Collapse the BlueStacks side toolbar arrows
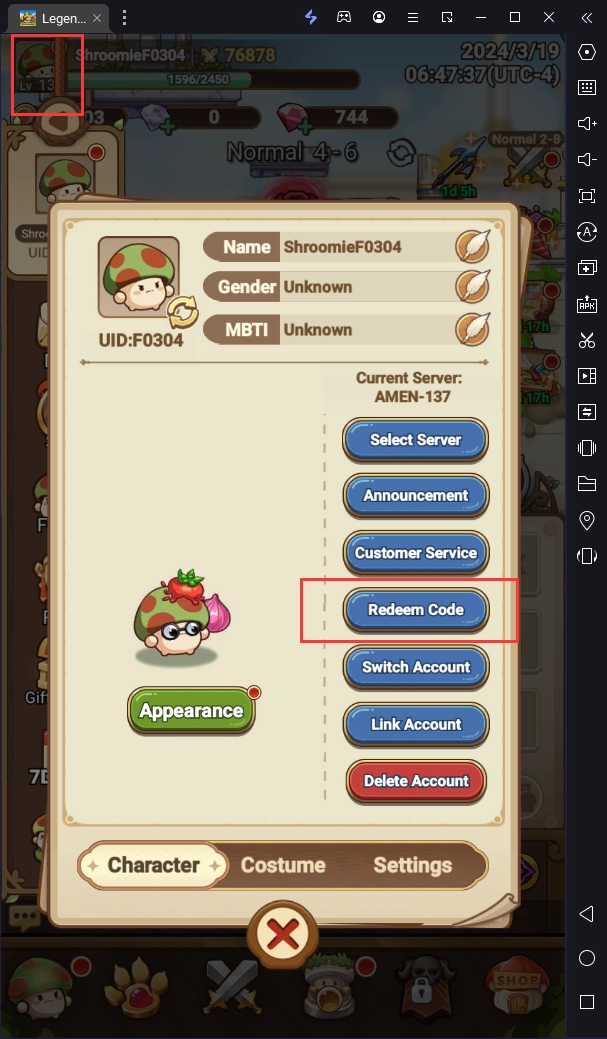The width and height of the screenshot is (607, 1039). (586, 18)
